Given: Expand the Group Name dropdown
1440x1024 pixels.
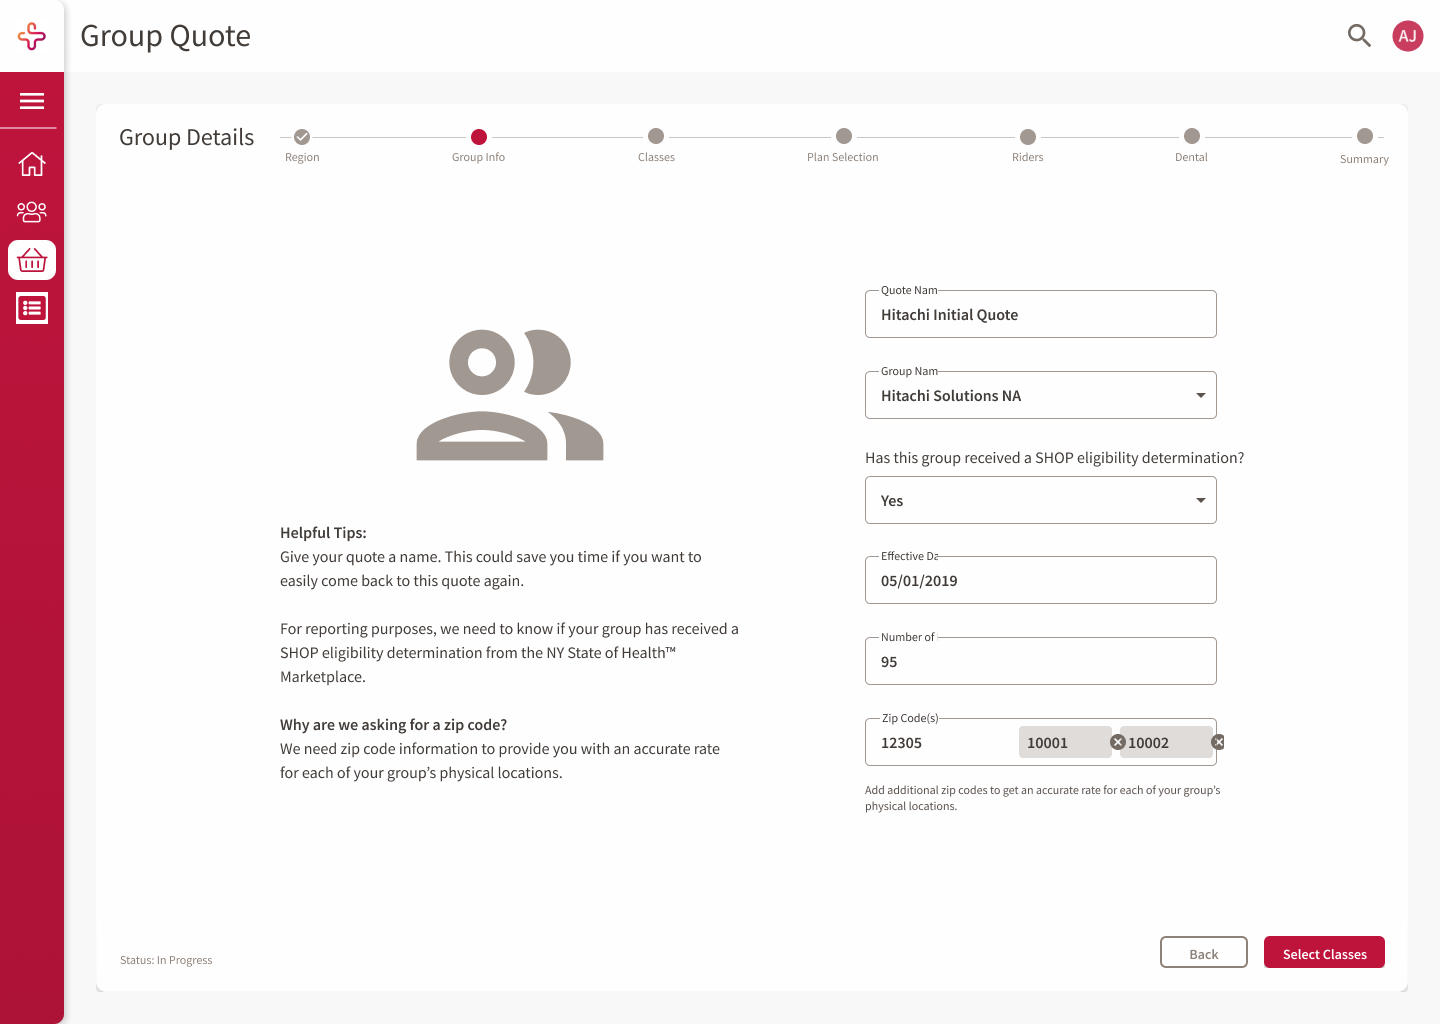Looking at the screenshot, I should 1041,395.
